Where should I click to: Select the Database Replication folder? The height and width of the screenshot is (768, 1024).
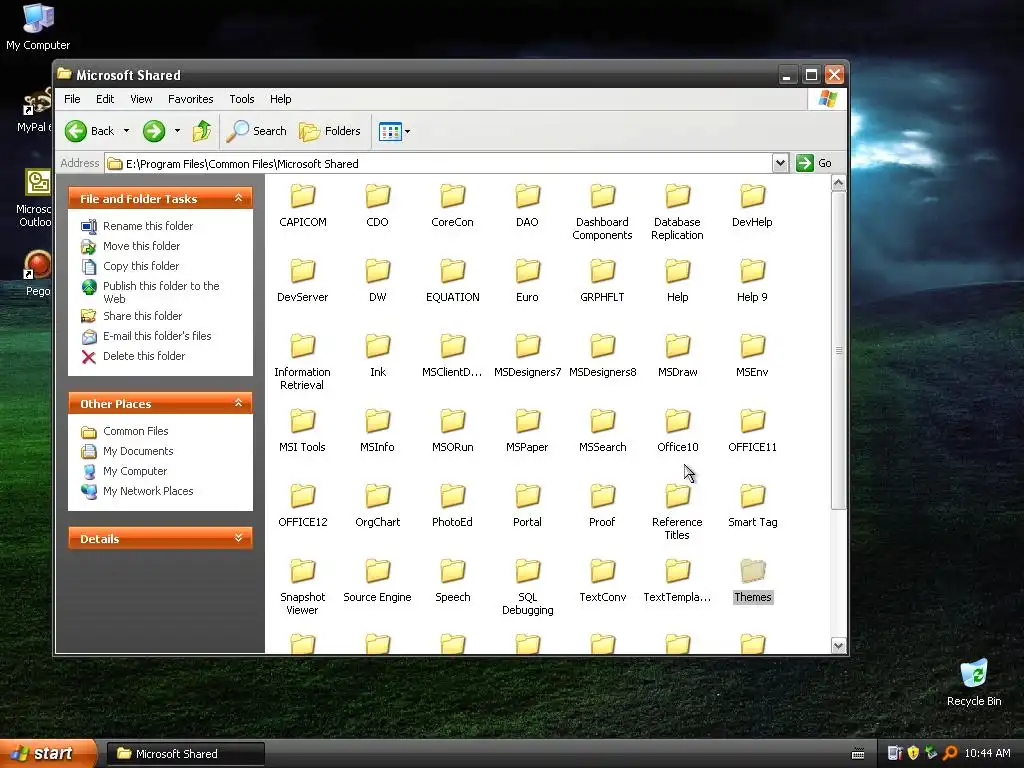click(677, 196)
